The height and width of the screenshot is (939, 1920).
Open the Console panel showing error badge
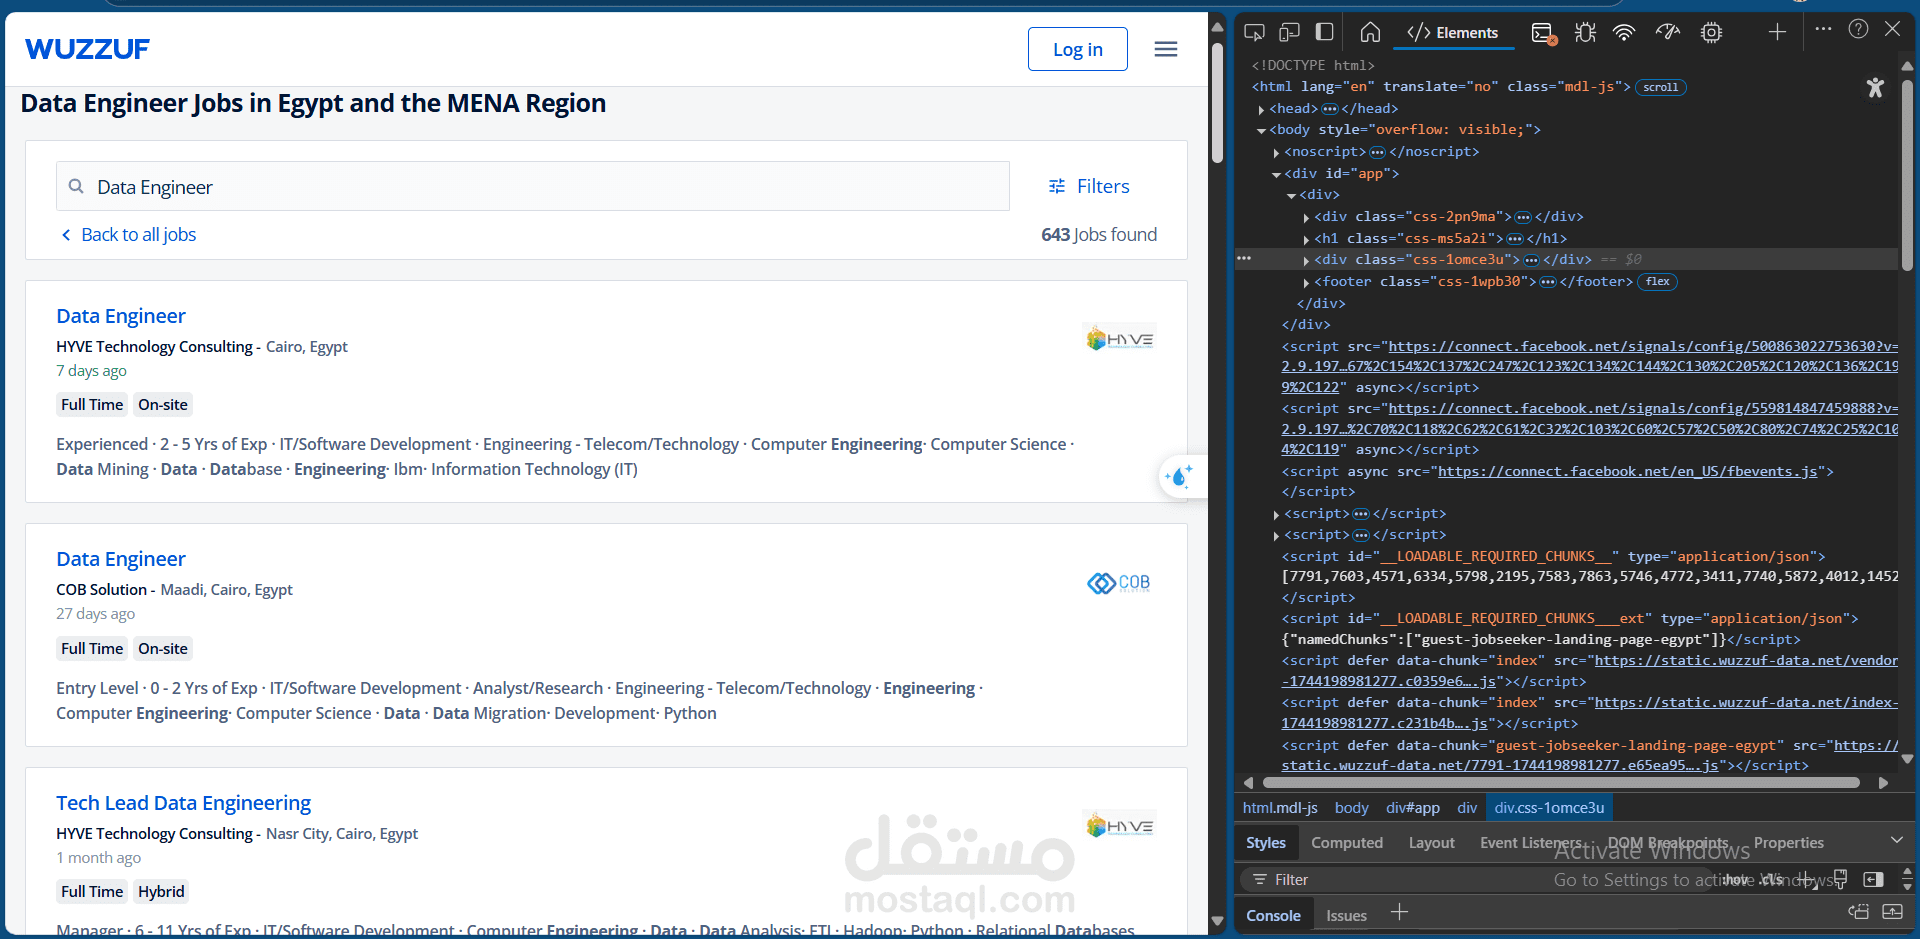point(1543,32)
